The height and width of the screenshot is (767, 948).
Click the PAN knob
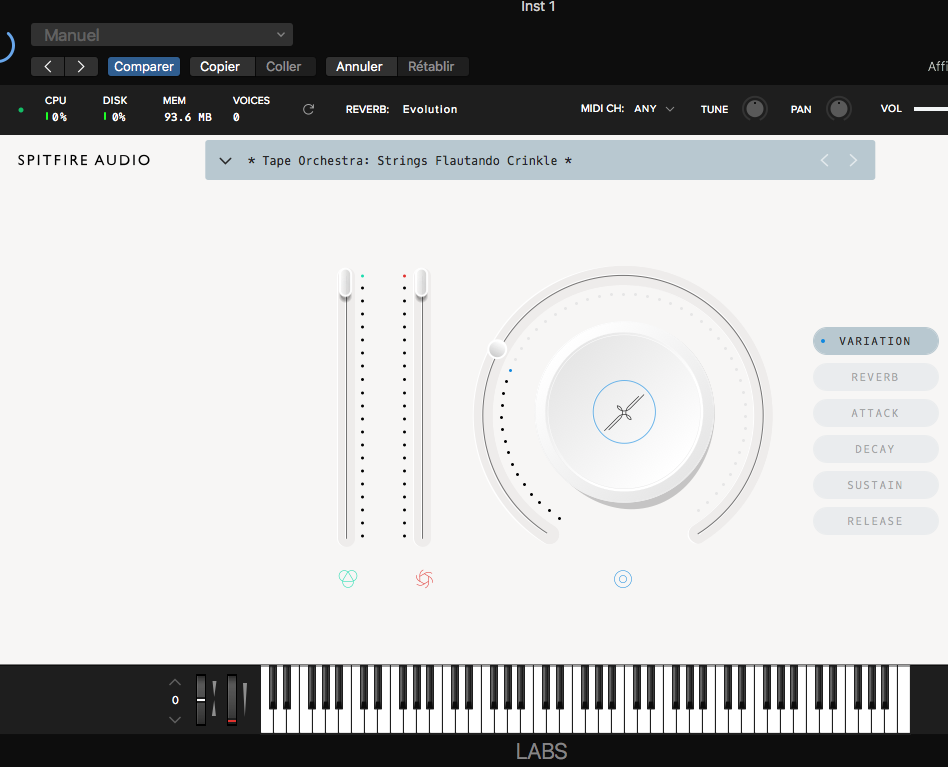point(839,109)
